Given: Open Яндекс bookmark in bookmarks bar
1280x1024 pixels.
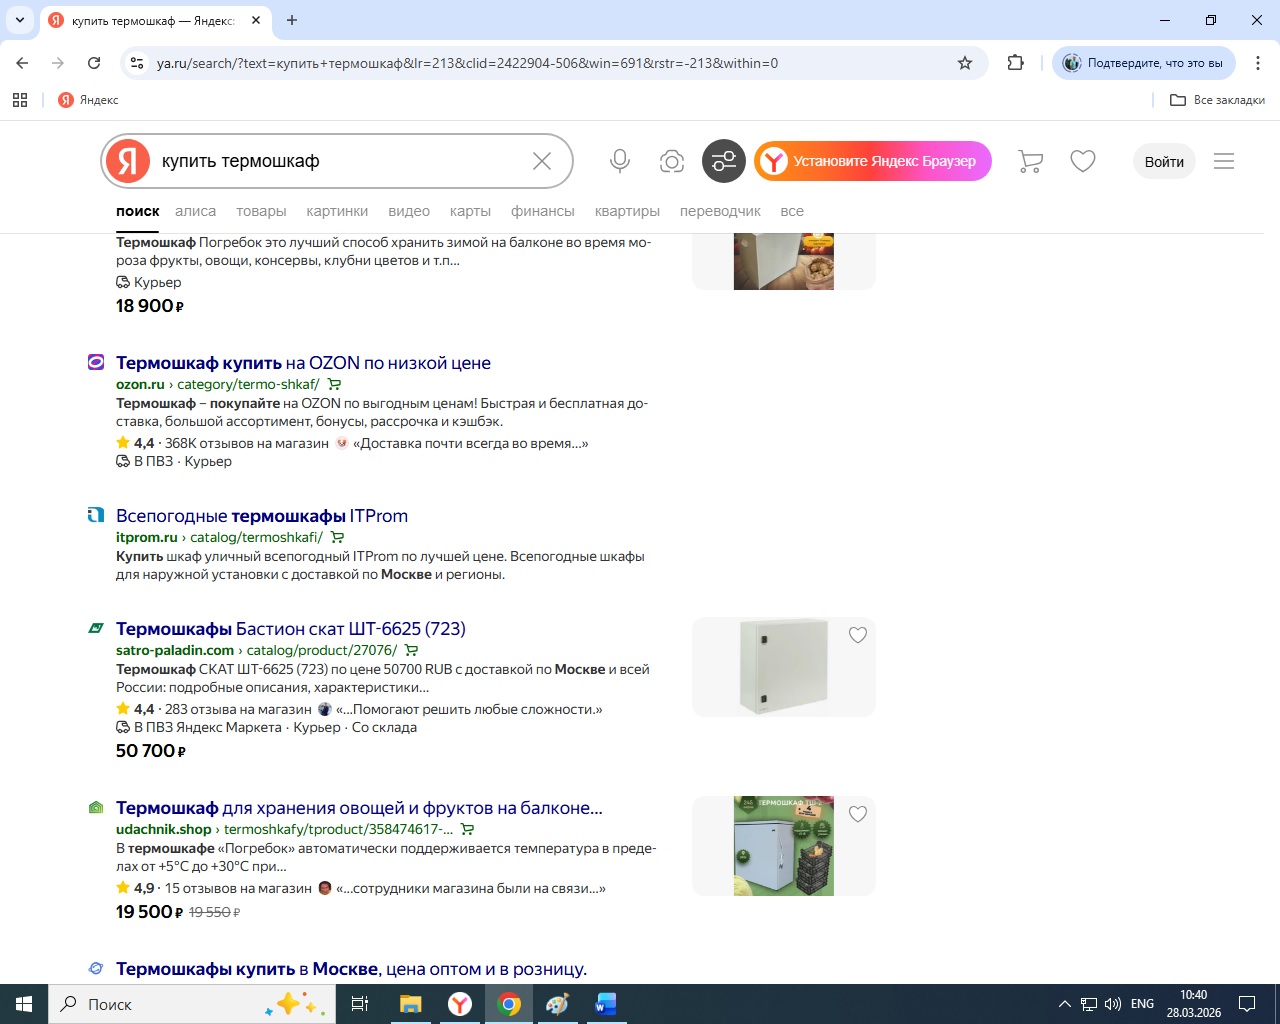Looking at the screenshot, I should pos(88,100).
